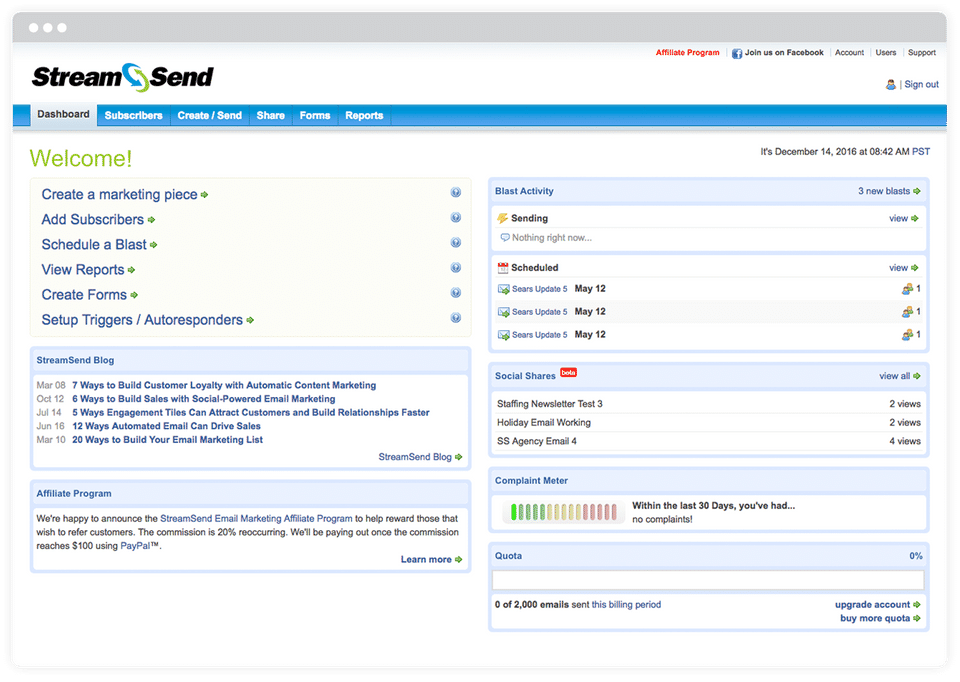Go to the Create / Send tab
The image size is (960, 682).
tap(209, 116)
